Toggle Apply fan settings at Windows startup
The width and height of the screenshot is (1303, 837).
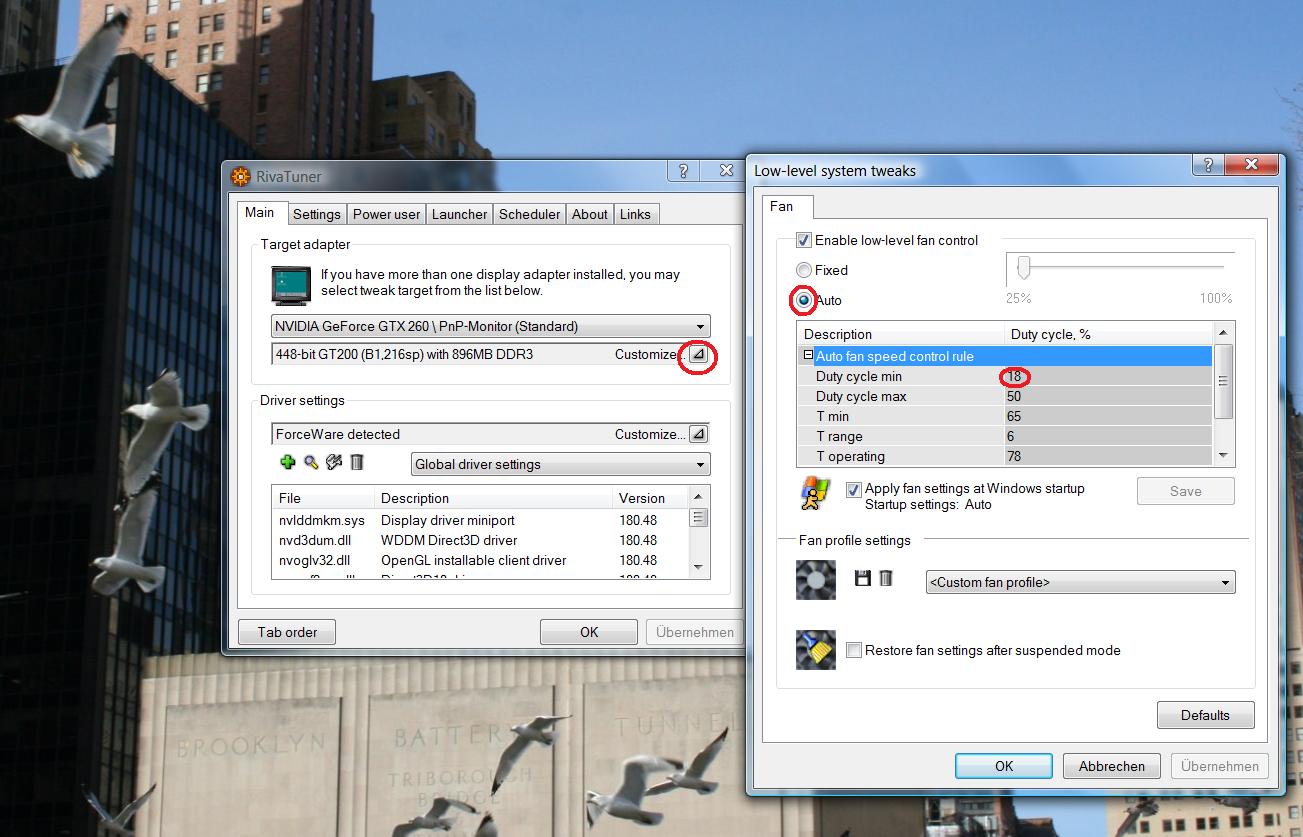[854, 489]
